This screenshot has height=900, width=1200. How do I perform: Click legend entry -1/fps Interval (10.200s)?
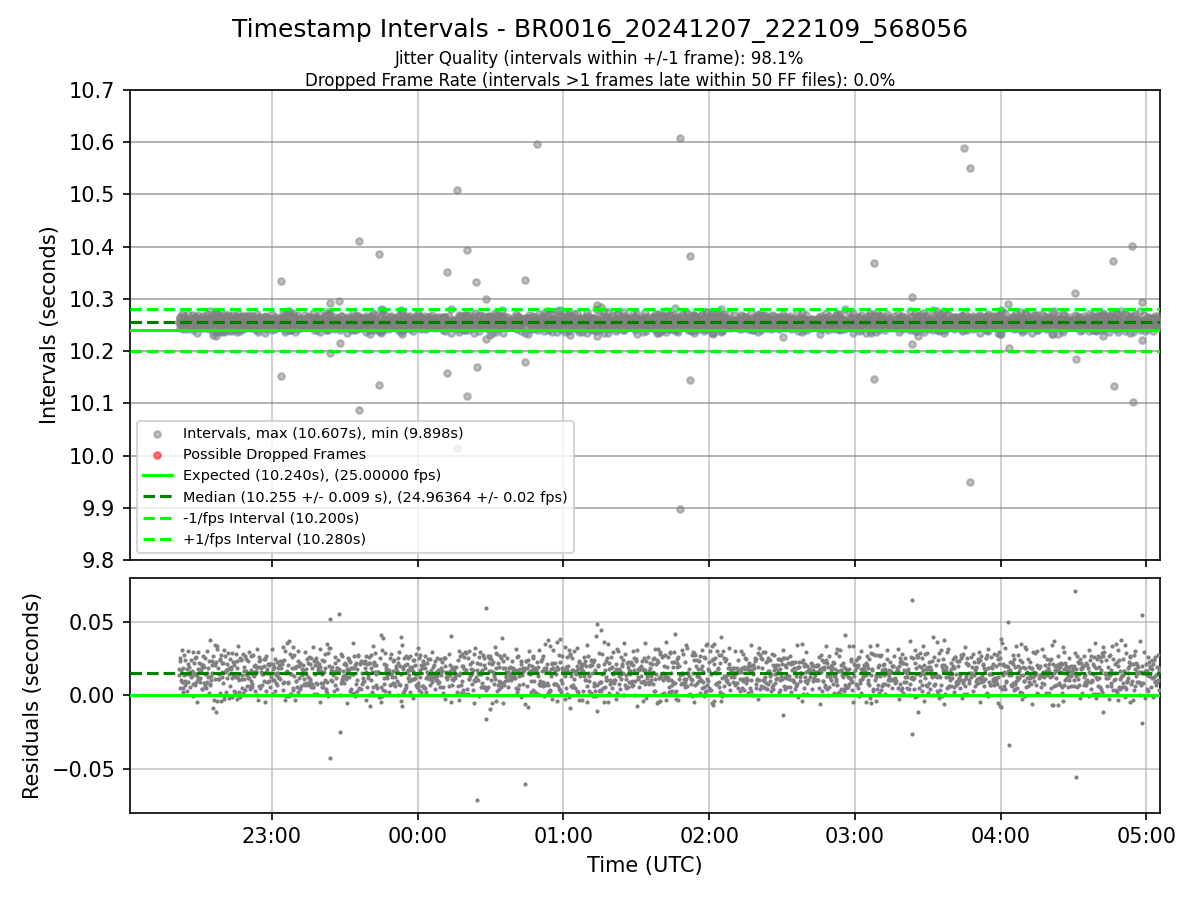(271, 518)
